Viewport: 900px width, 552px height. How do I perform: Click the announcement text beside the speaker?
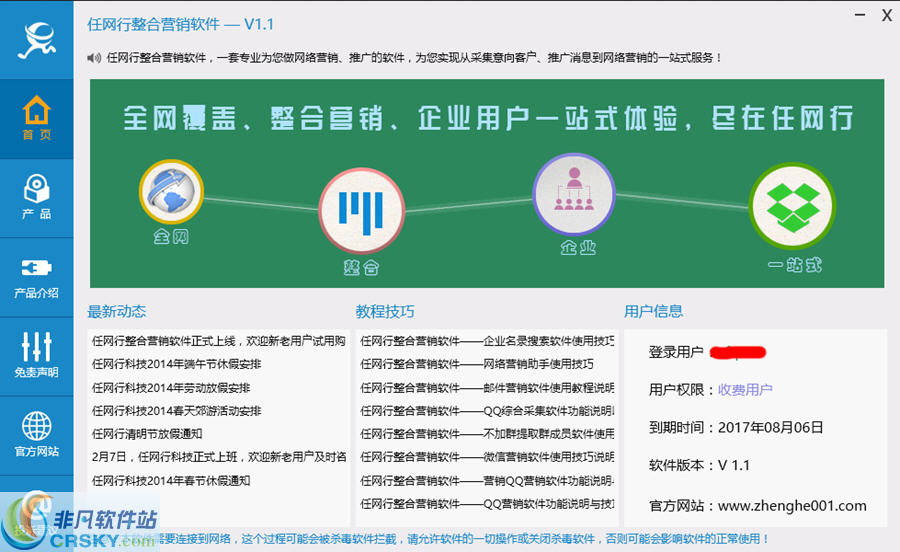(414, 58)
